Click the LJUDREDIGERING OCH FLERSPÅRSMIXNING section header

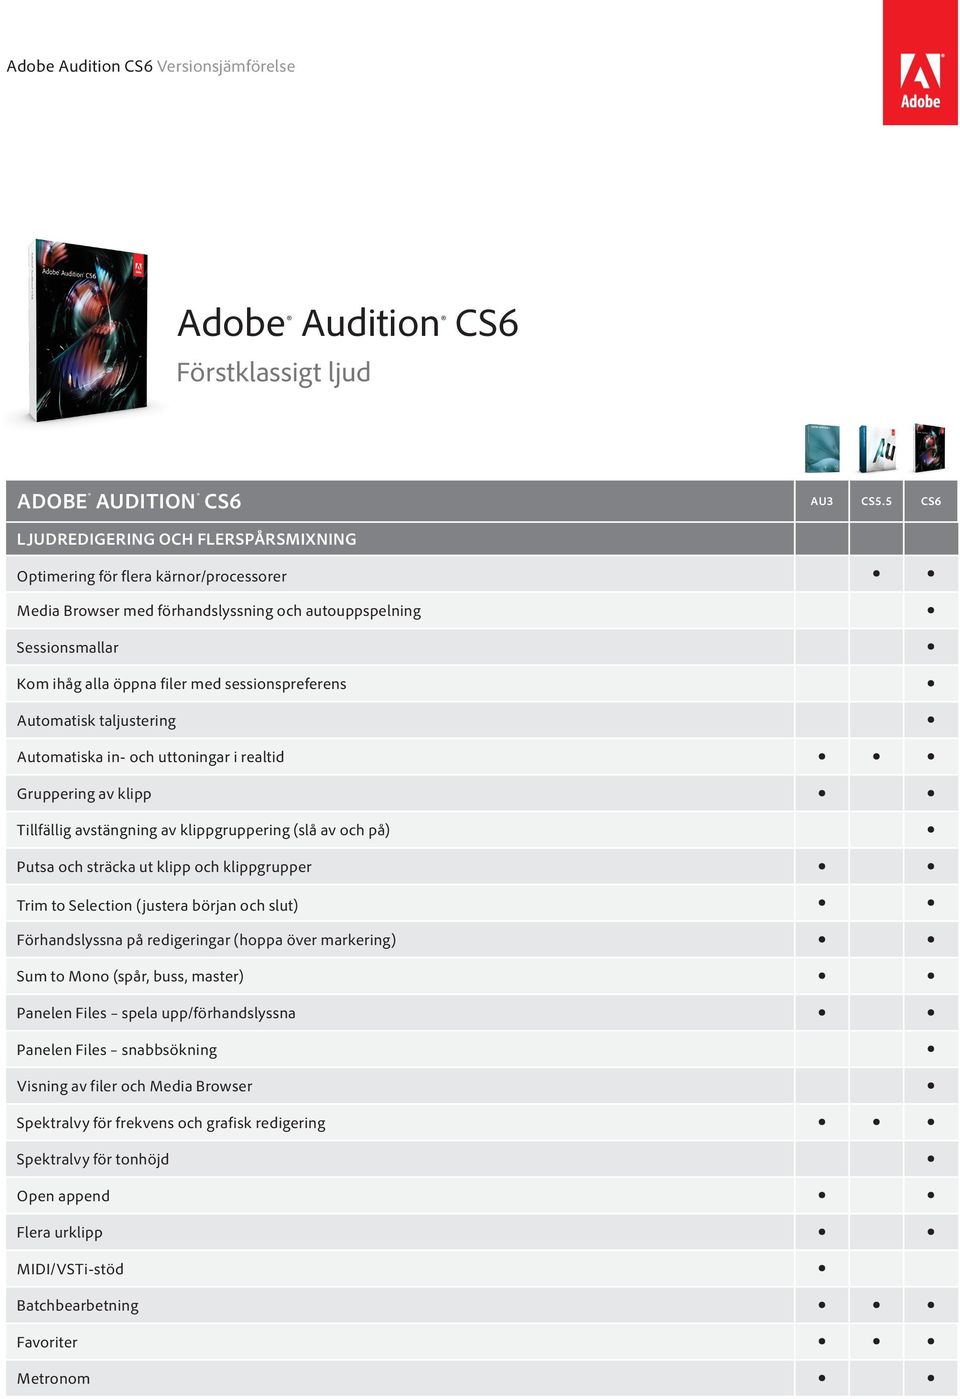coord(186,539)
